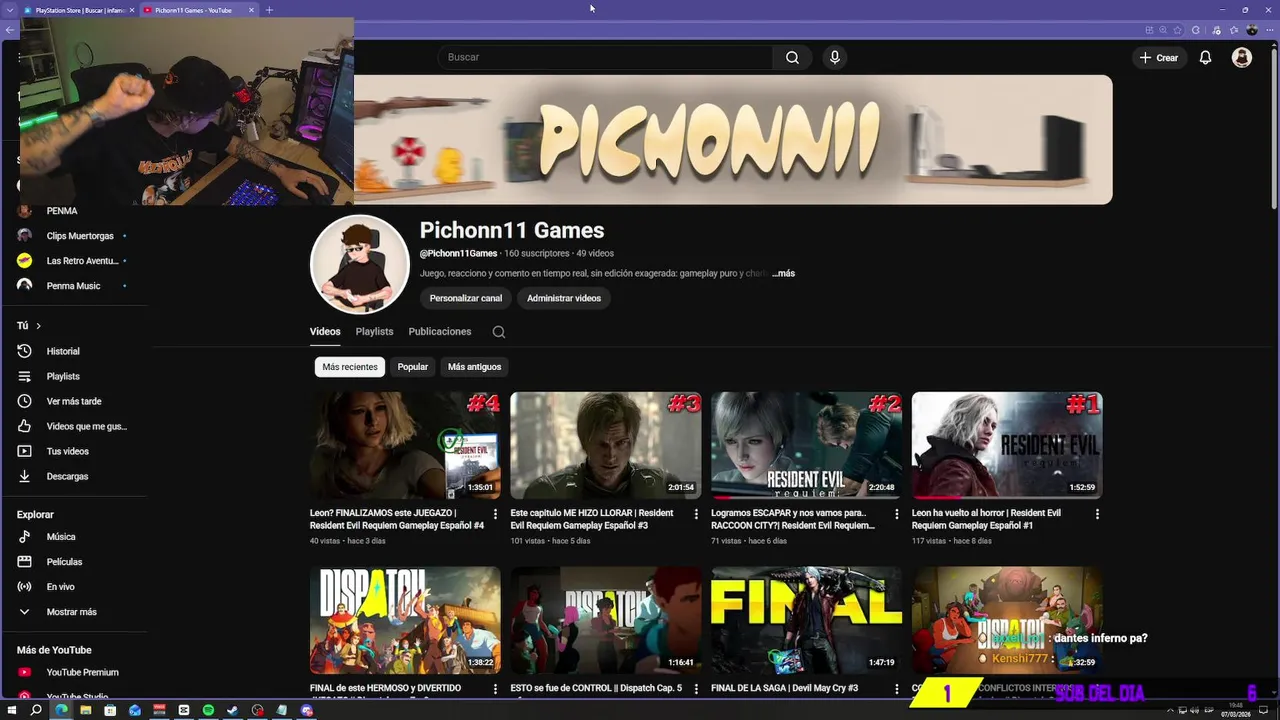Viewport: 1280px width, 720px height.
Task: Open options menu for ESTO se fue de CONTROL video
Action: click(695, 689)
